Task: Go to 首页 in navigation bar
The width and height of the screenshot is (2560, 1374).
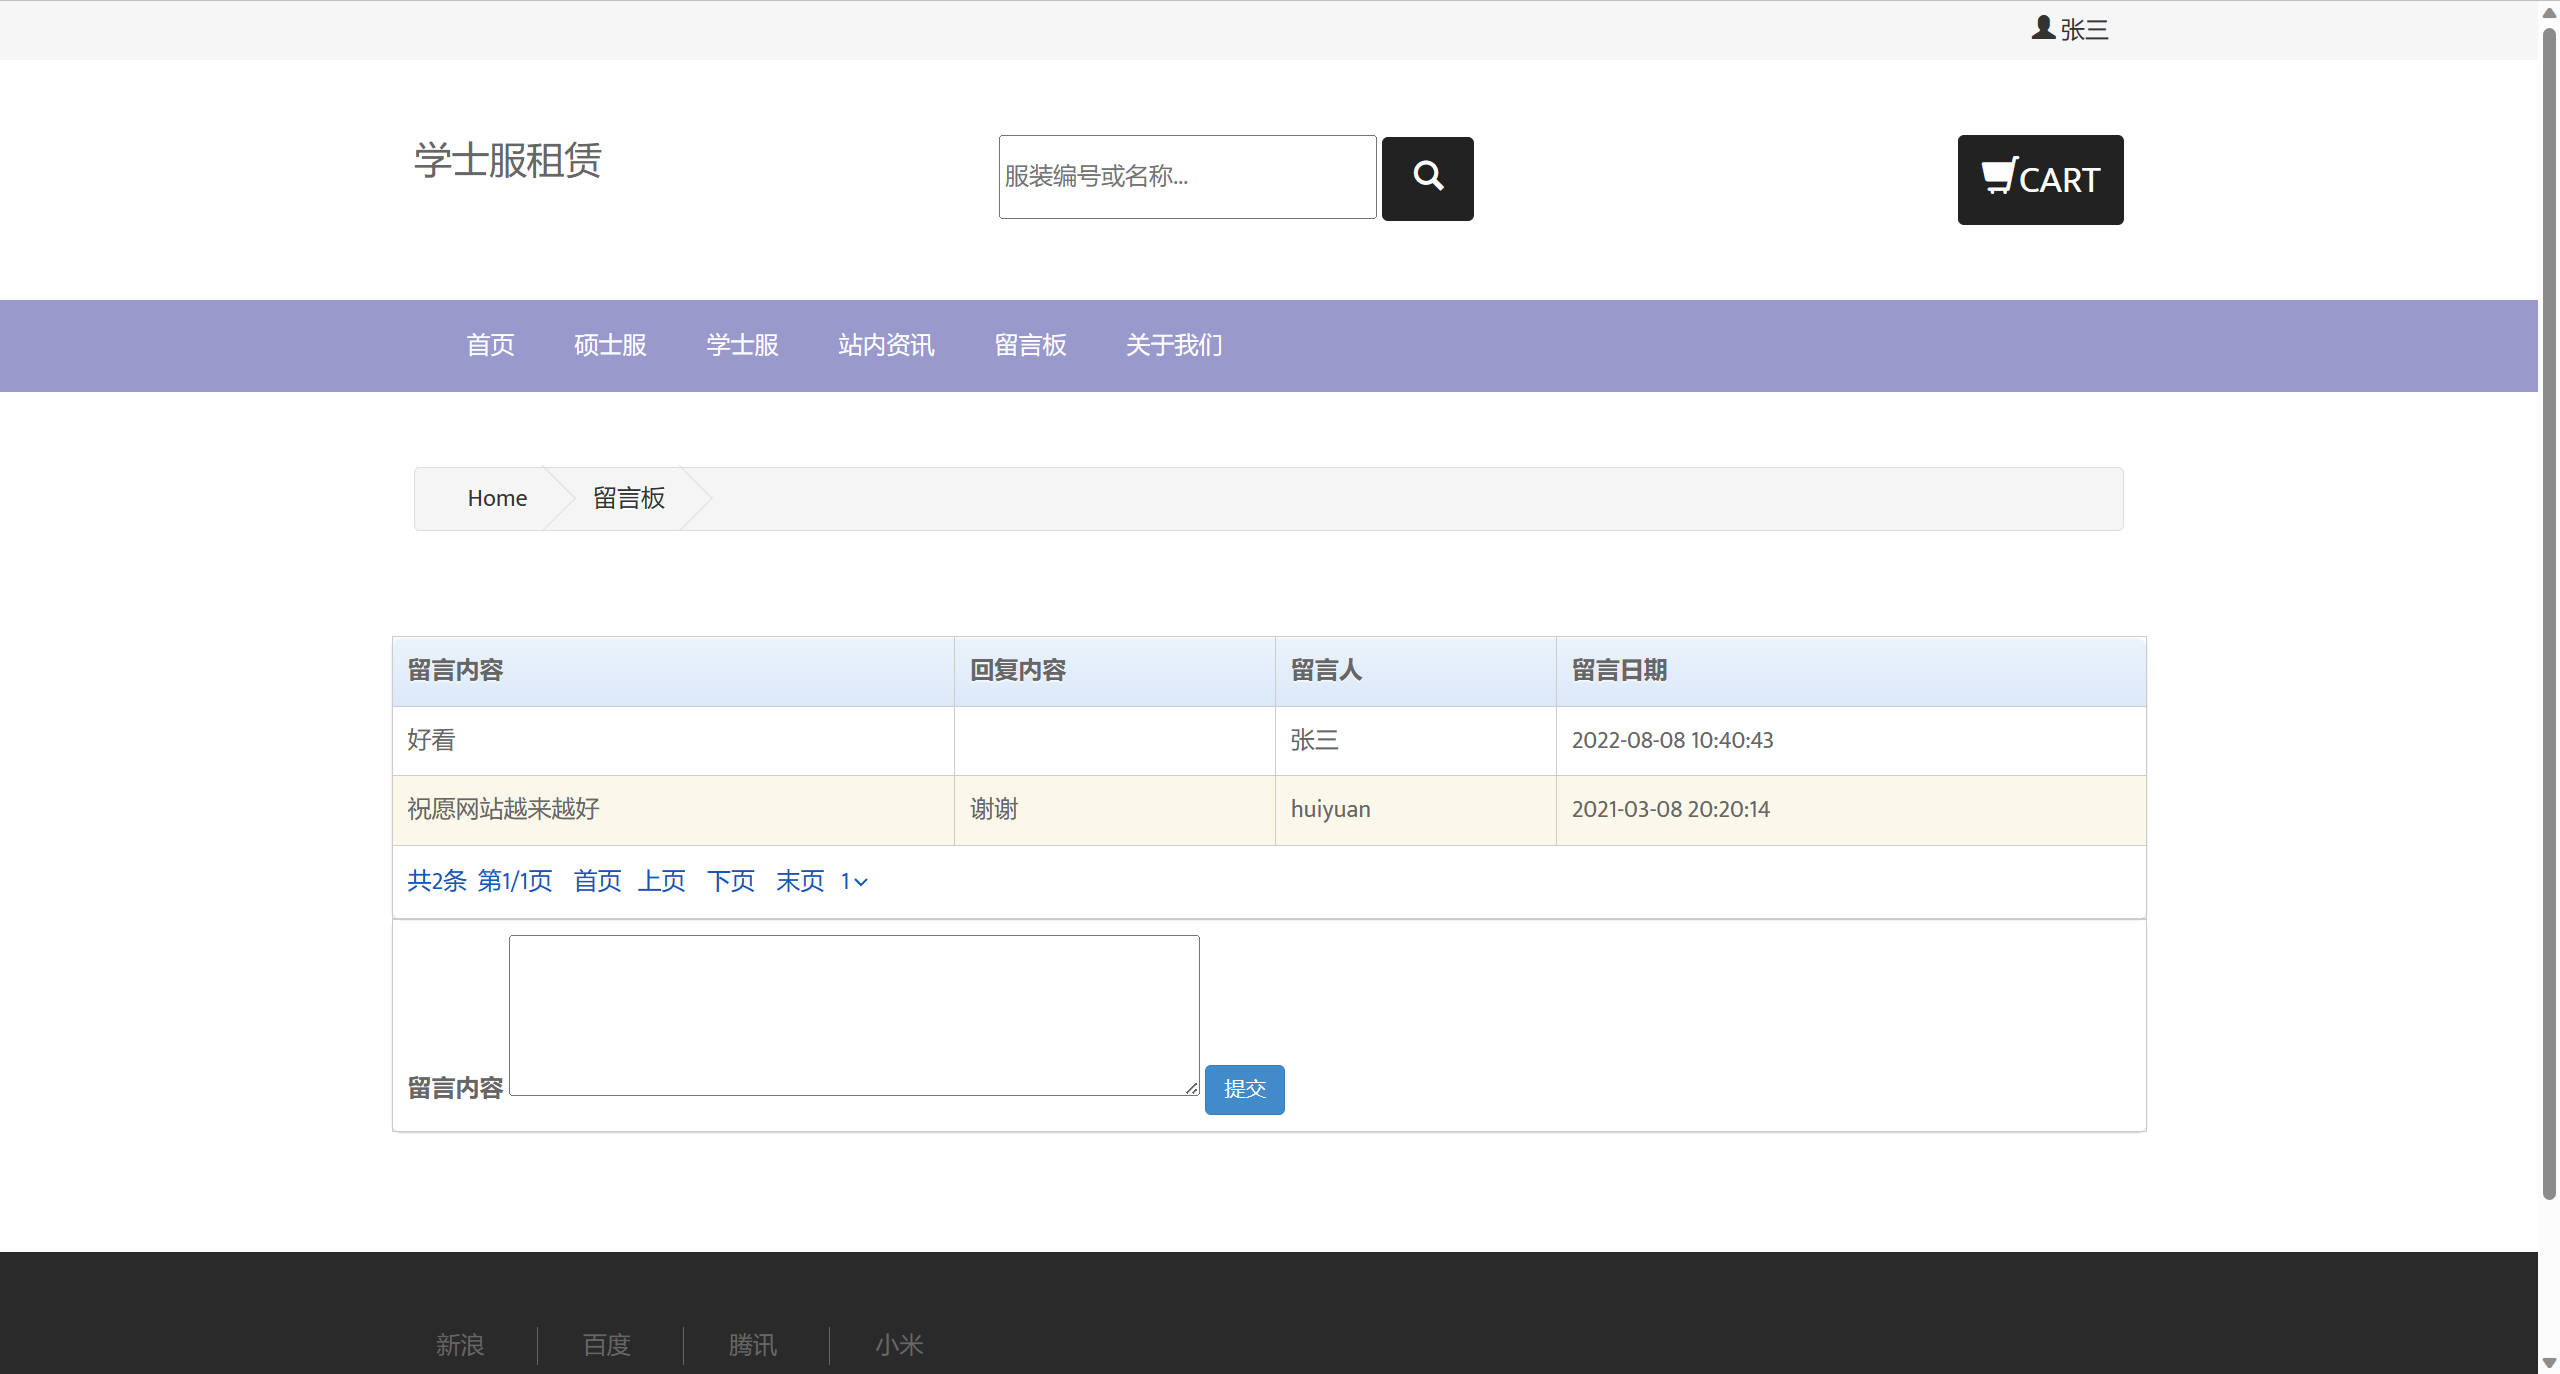Action: click(x=490, y=345)
